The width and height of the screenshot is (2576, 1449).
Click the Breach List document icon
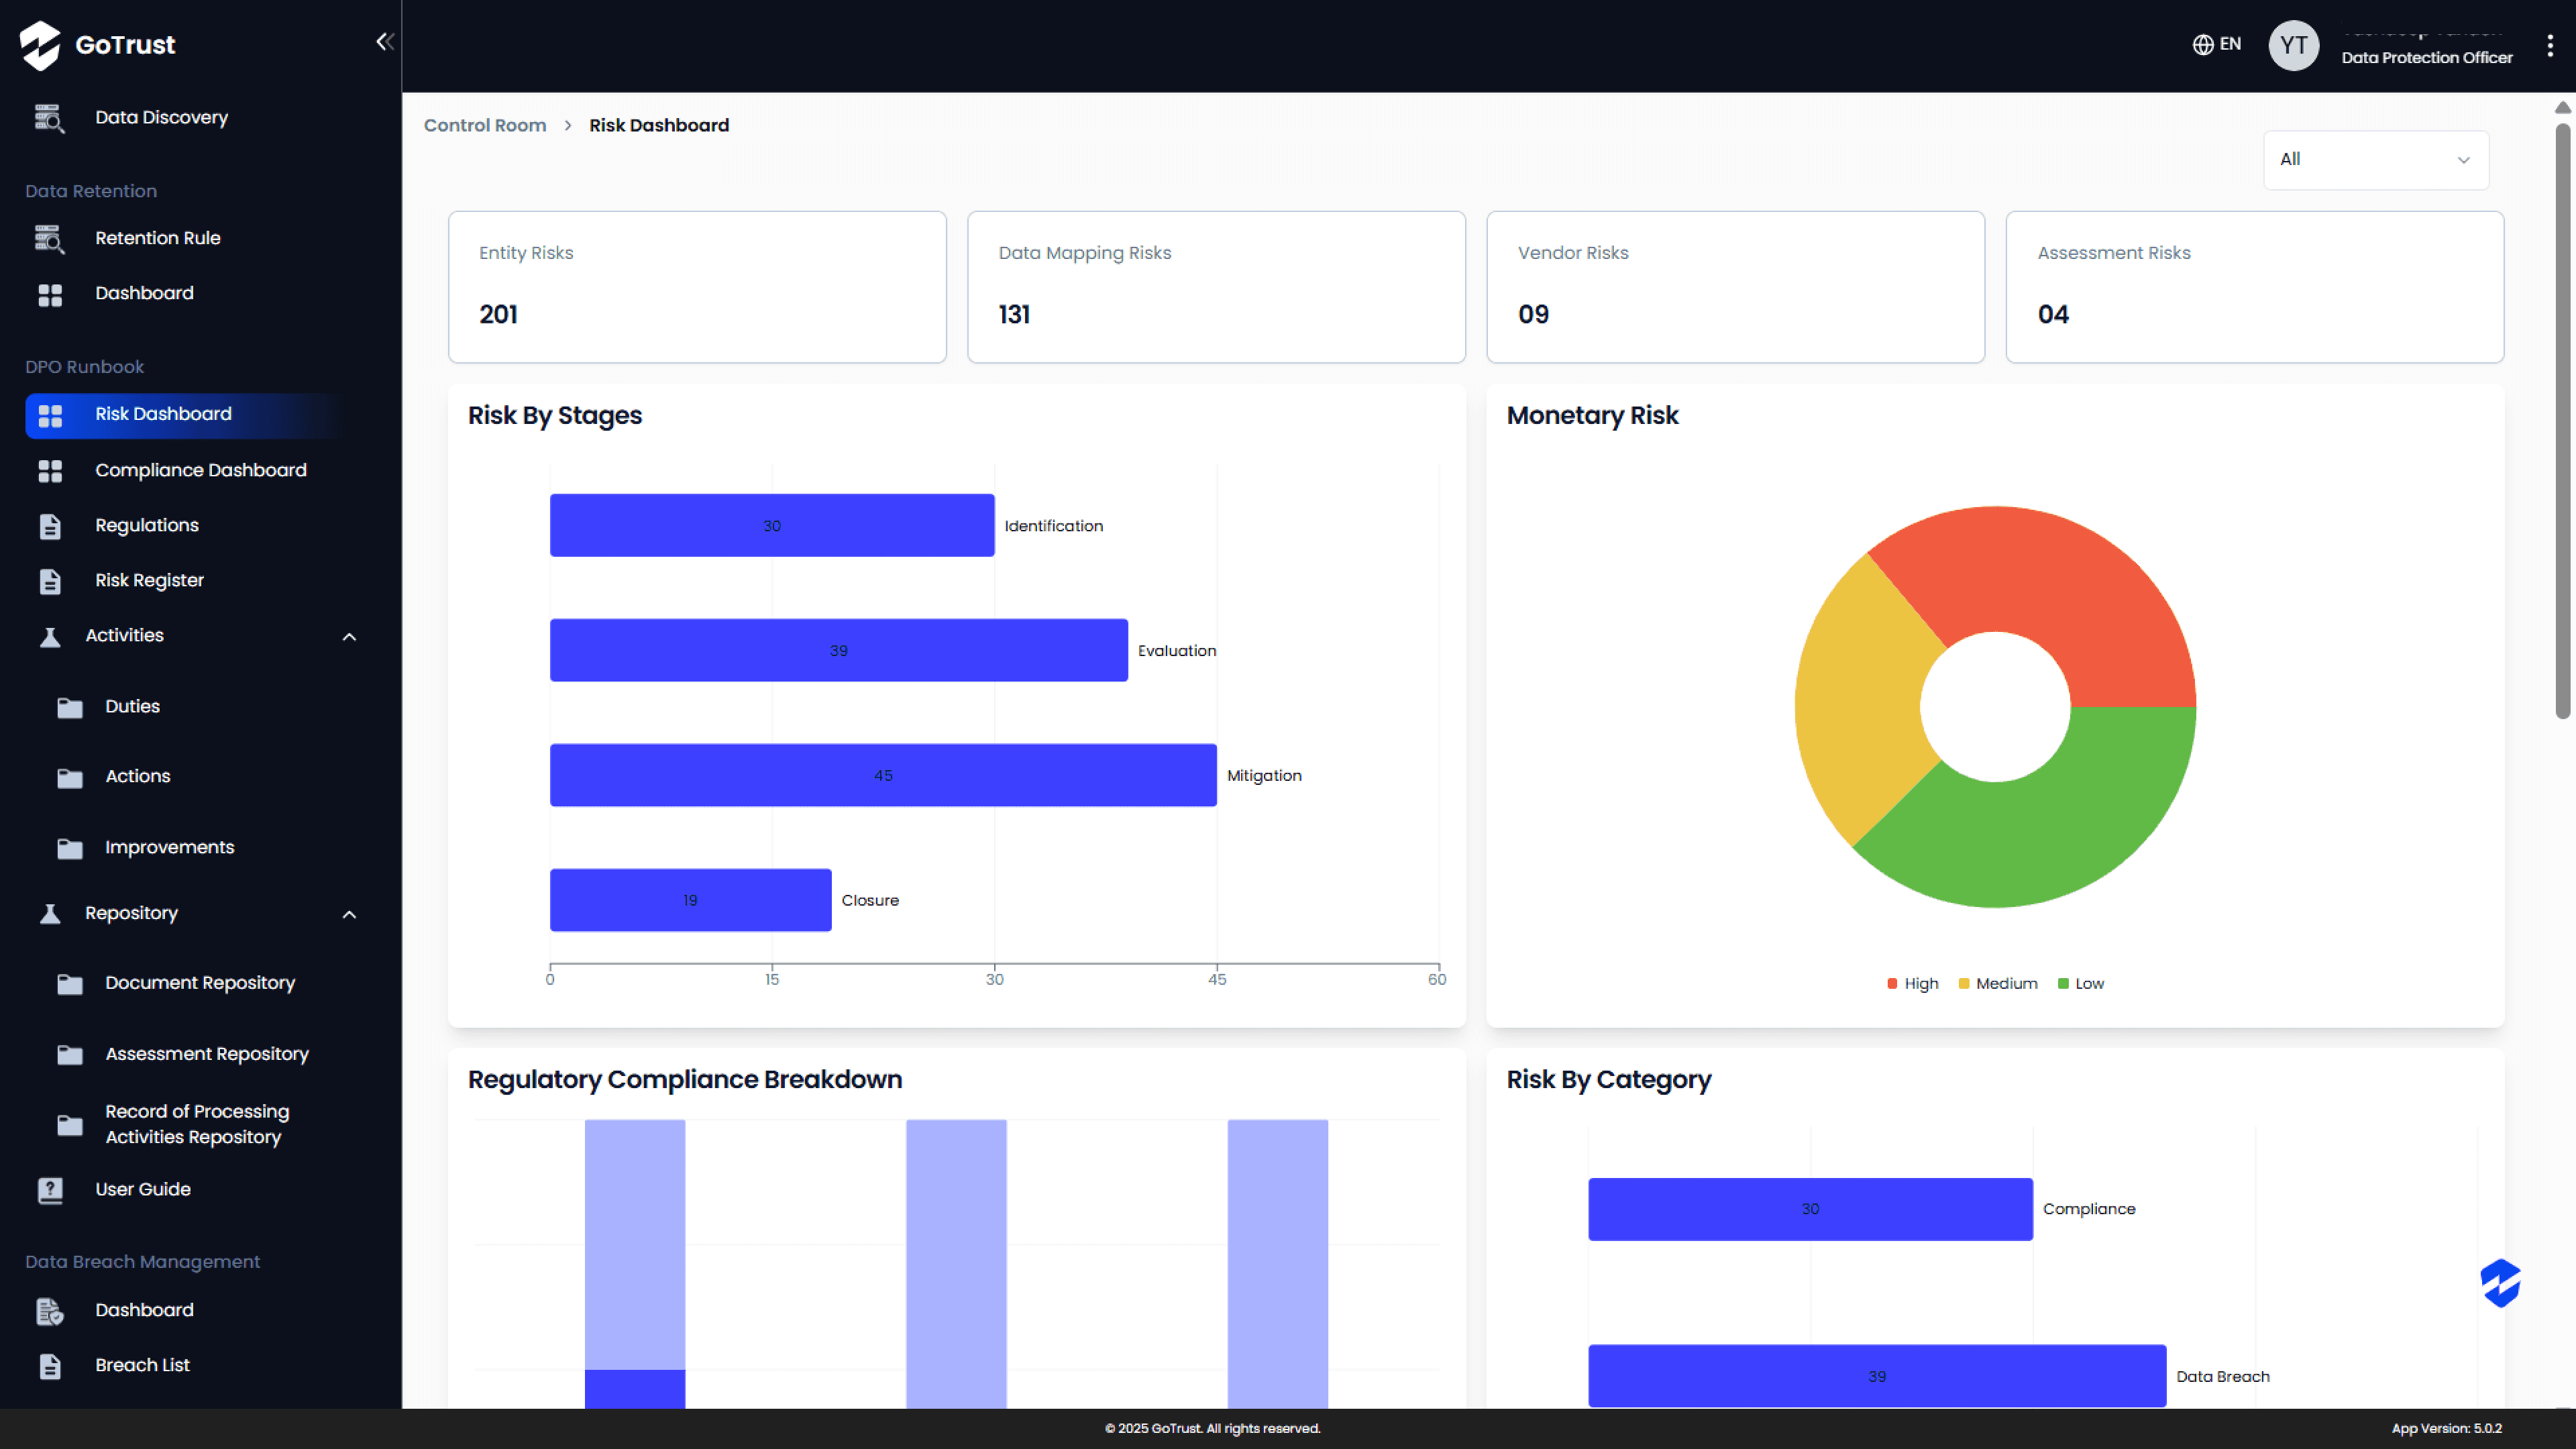pyautogui.click(x=49, y=1366)
